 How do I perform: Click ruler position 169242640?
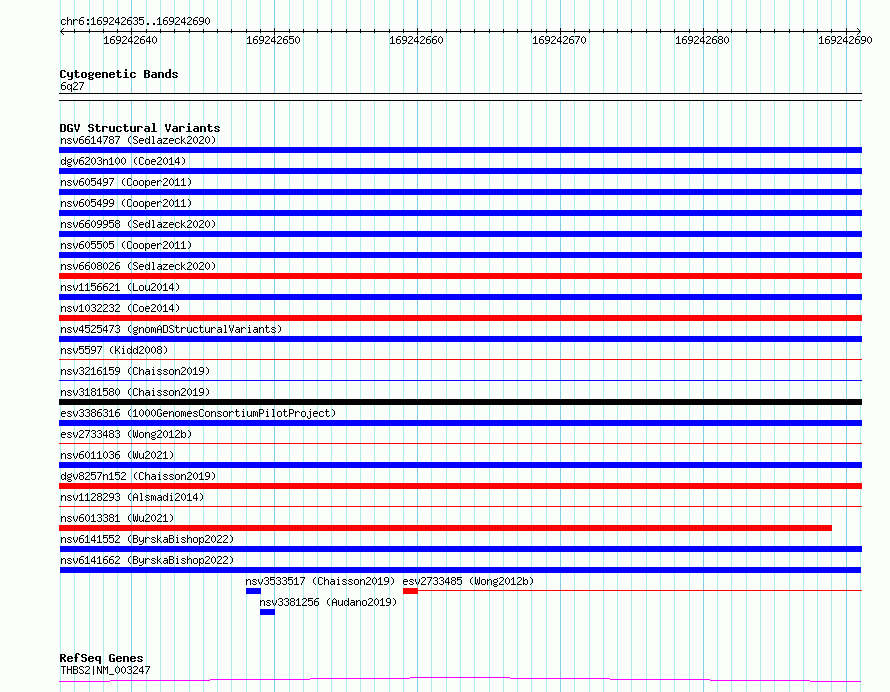[x=131, y=40]
